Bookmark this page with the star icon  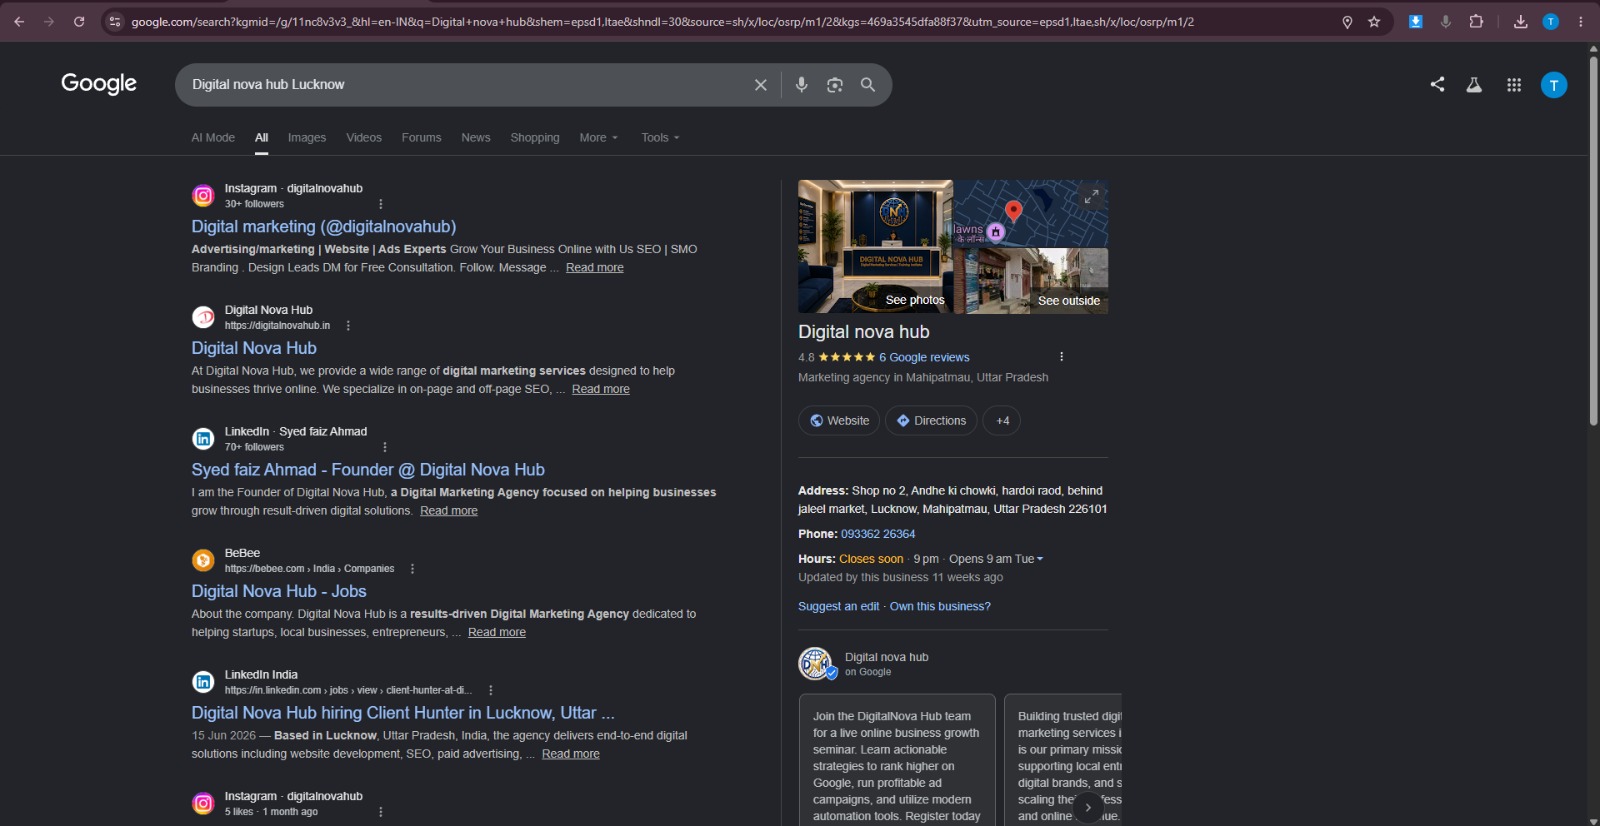click(1374, 22)
